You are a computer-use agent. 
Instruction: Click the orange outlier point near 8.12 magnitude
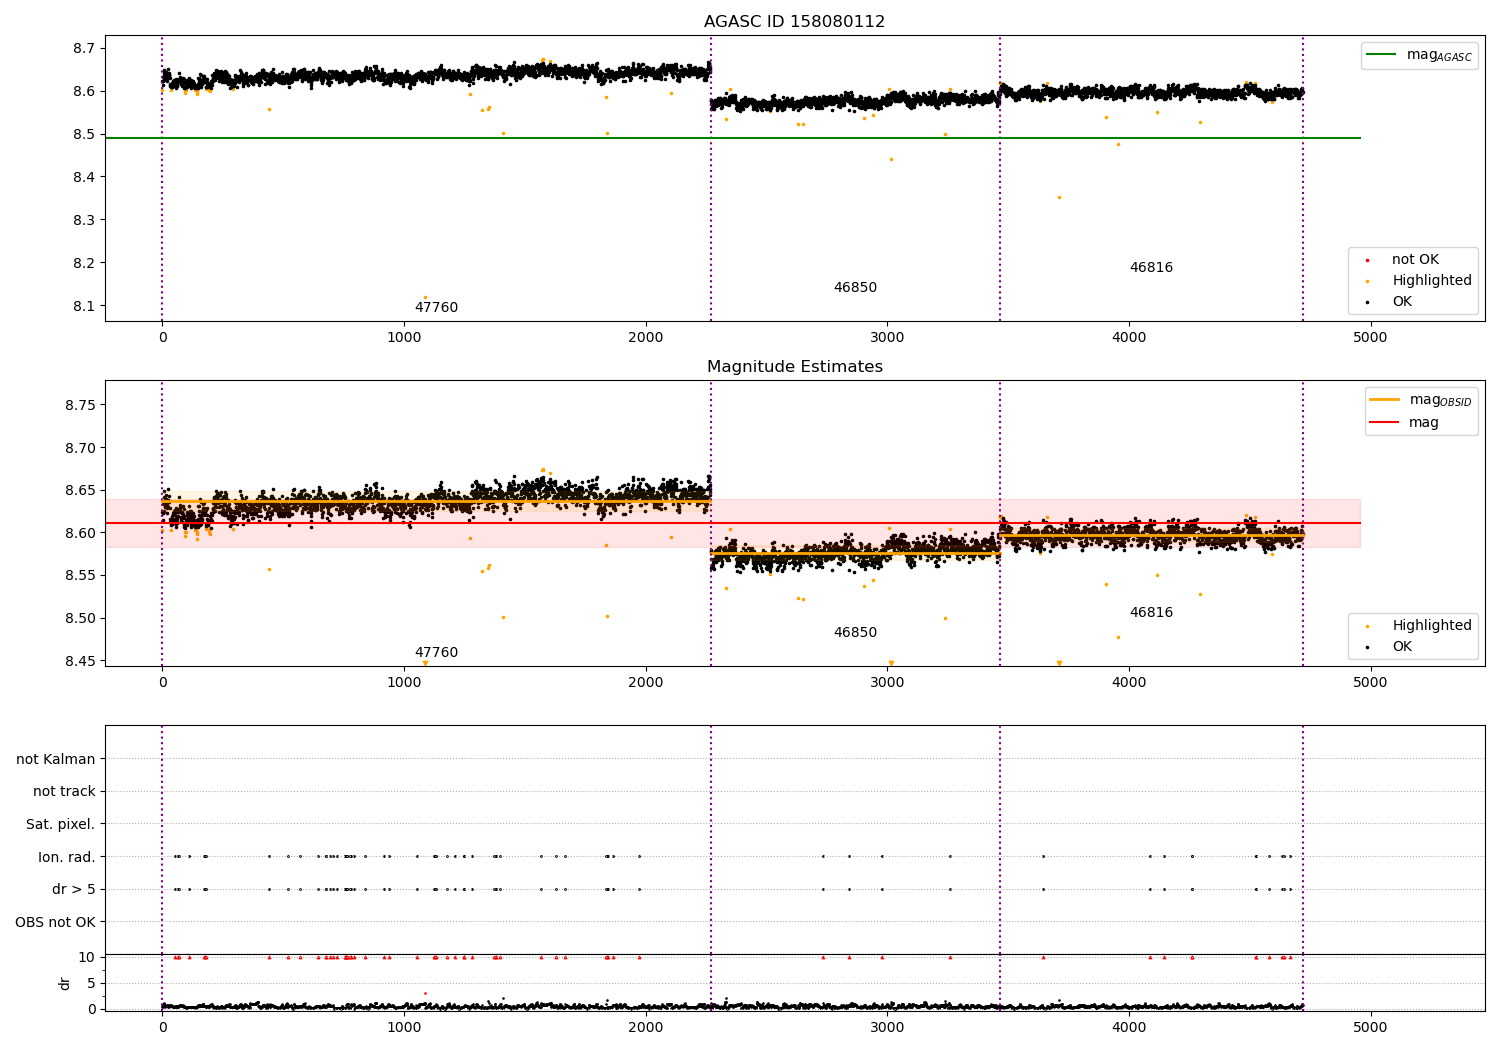pyautogui.click(x=425, y=297)
